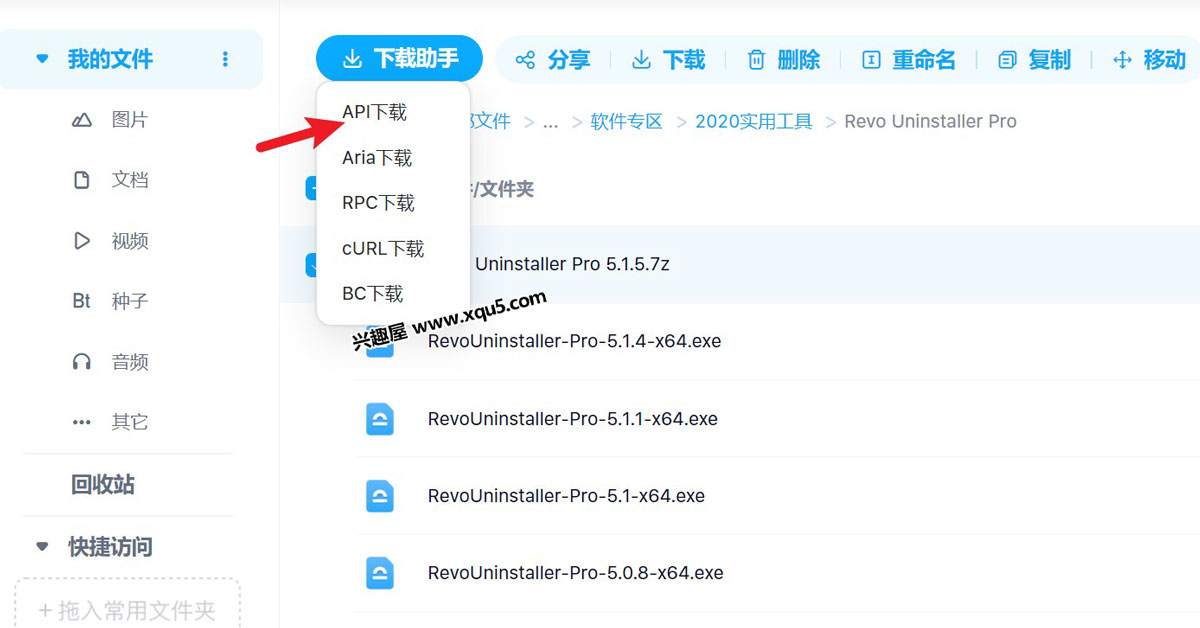Viewport: 1200px width, 628px height.
Task: Click the play icon beside 视频
Action: (x=82, y=241)
